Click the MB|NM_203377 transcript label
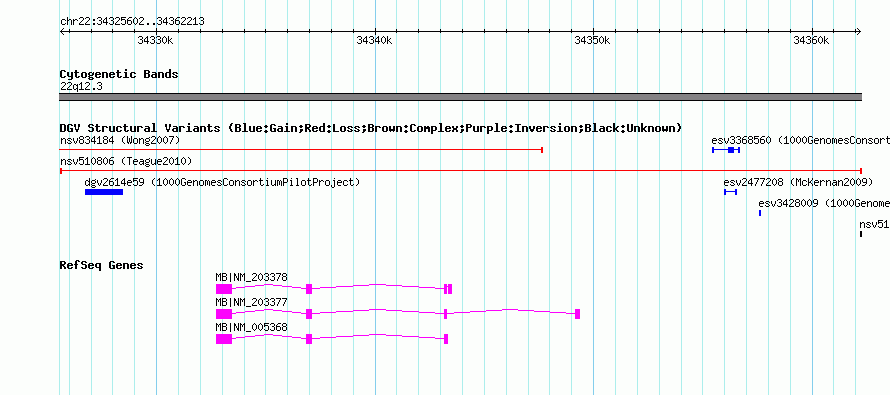The width and height of the screenshot is (890, 395). (x=251, y=302)
